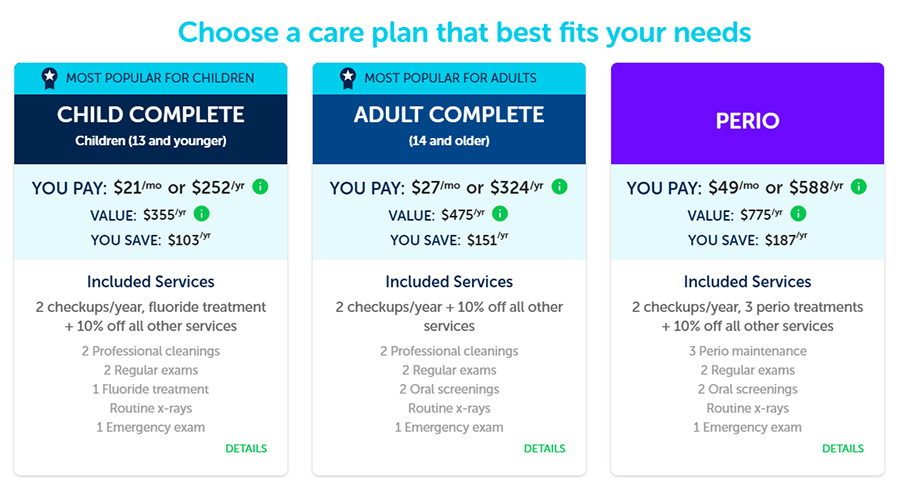900x500 pixels.
Task: Open DETAILS link on Adult Complete plan
Action: (544, 448)
